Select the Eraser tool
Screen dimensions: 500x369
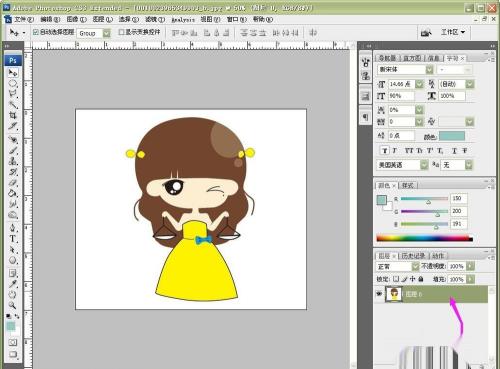coord(13,182)
